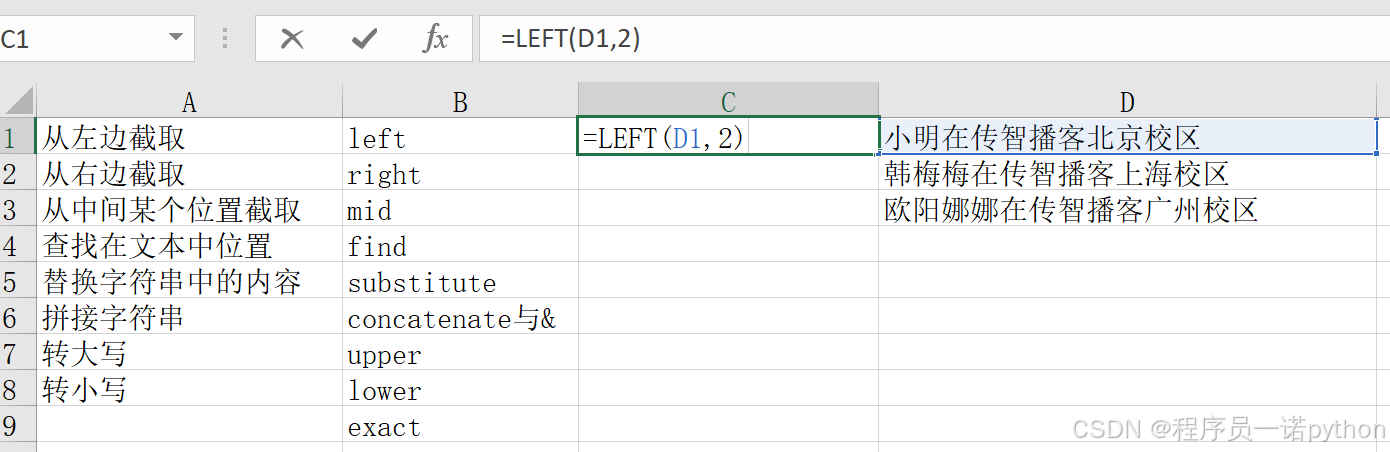The image size is (1390, 452).
Task: Click the cell containing find
Action: 460,244
